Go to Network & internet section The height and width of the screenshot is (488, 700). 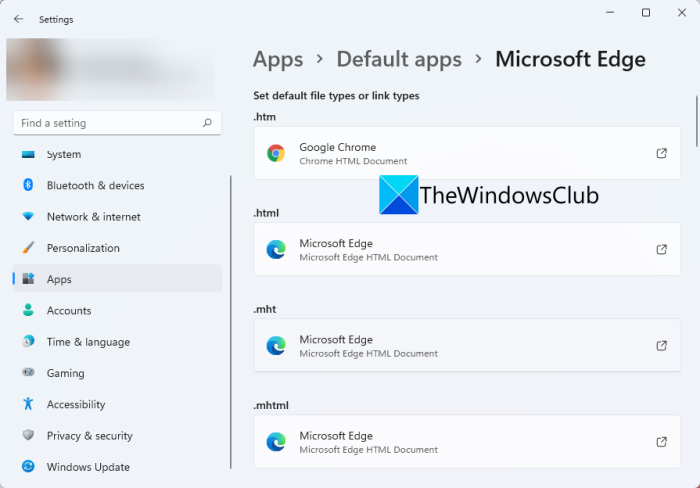click(93, 216)
